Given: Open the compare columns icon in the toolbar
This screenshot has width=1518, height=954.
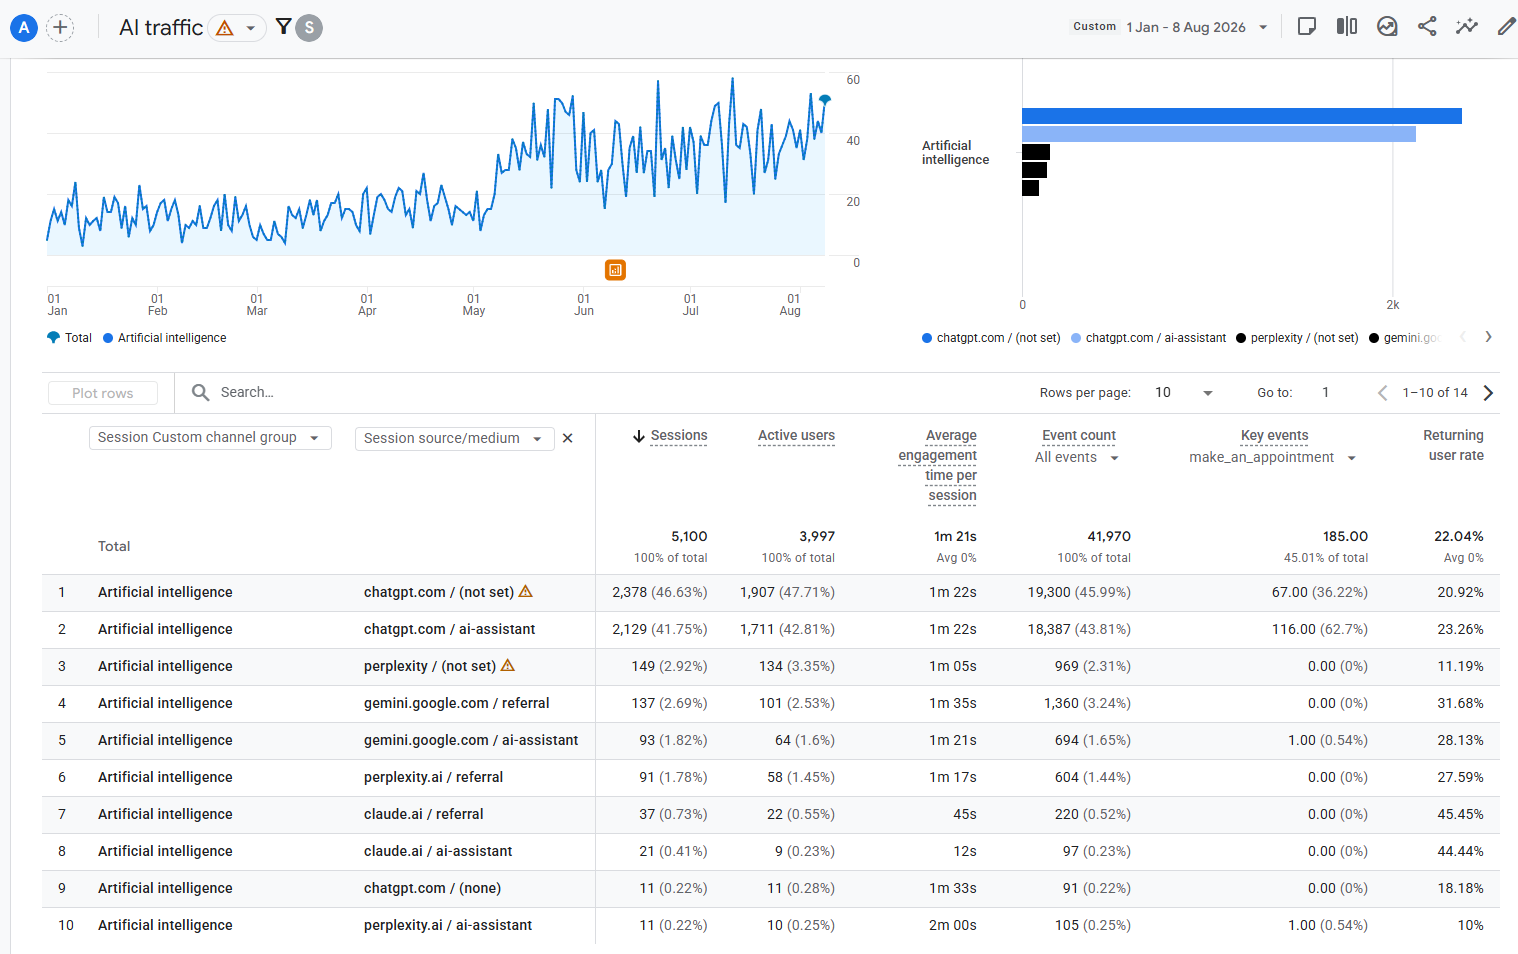Looking at the screenshot, I should pos(1347,27).
